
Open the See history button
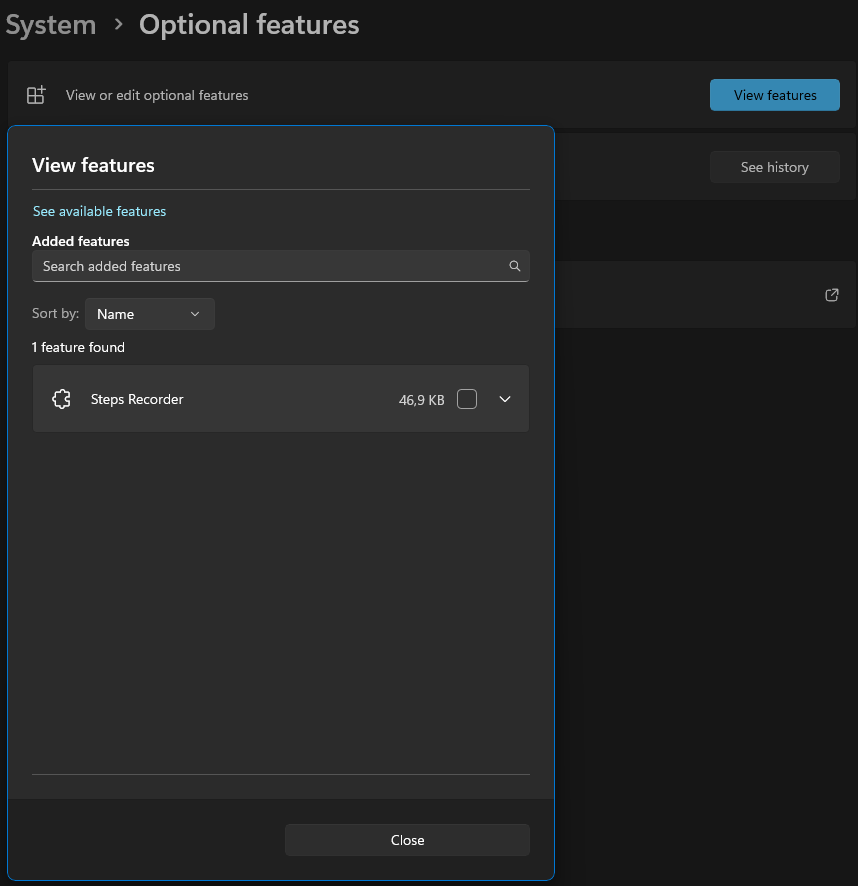pyautogui.click(x=774, y=167)
